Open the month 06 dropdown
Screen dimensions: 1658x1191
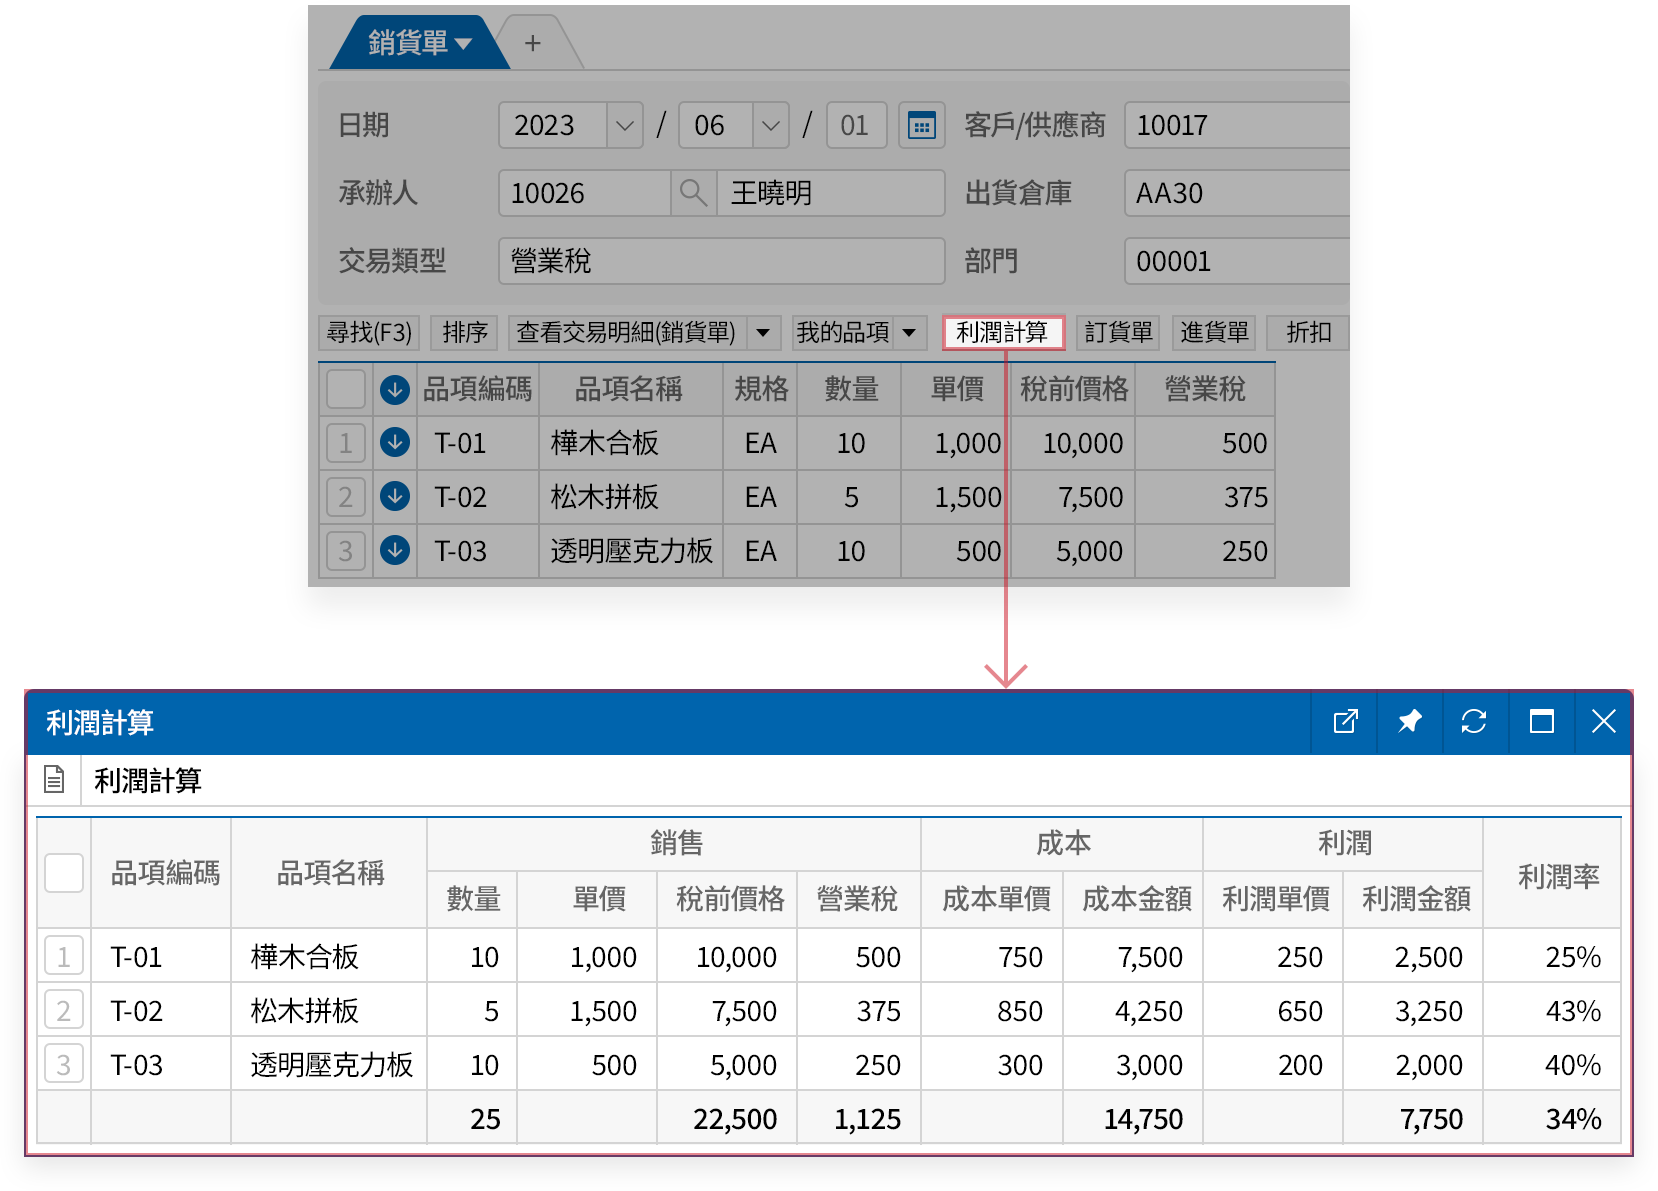pyautogui.click(x=770, y=125)
